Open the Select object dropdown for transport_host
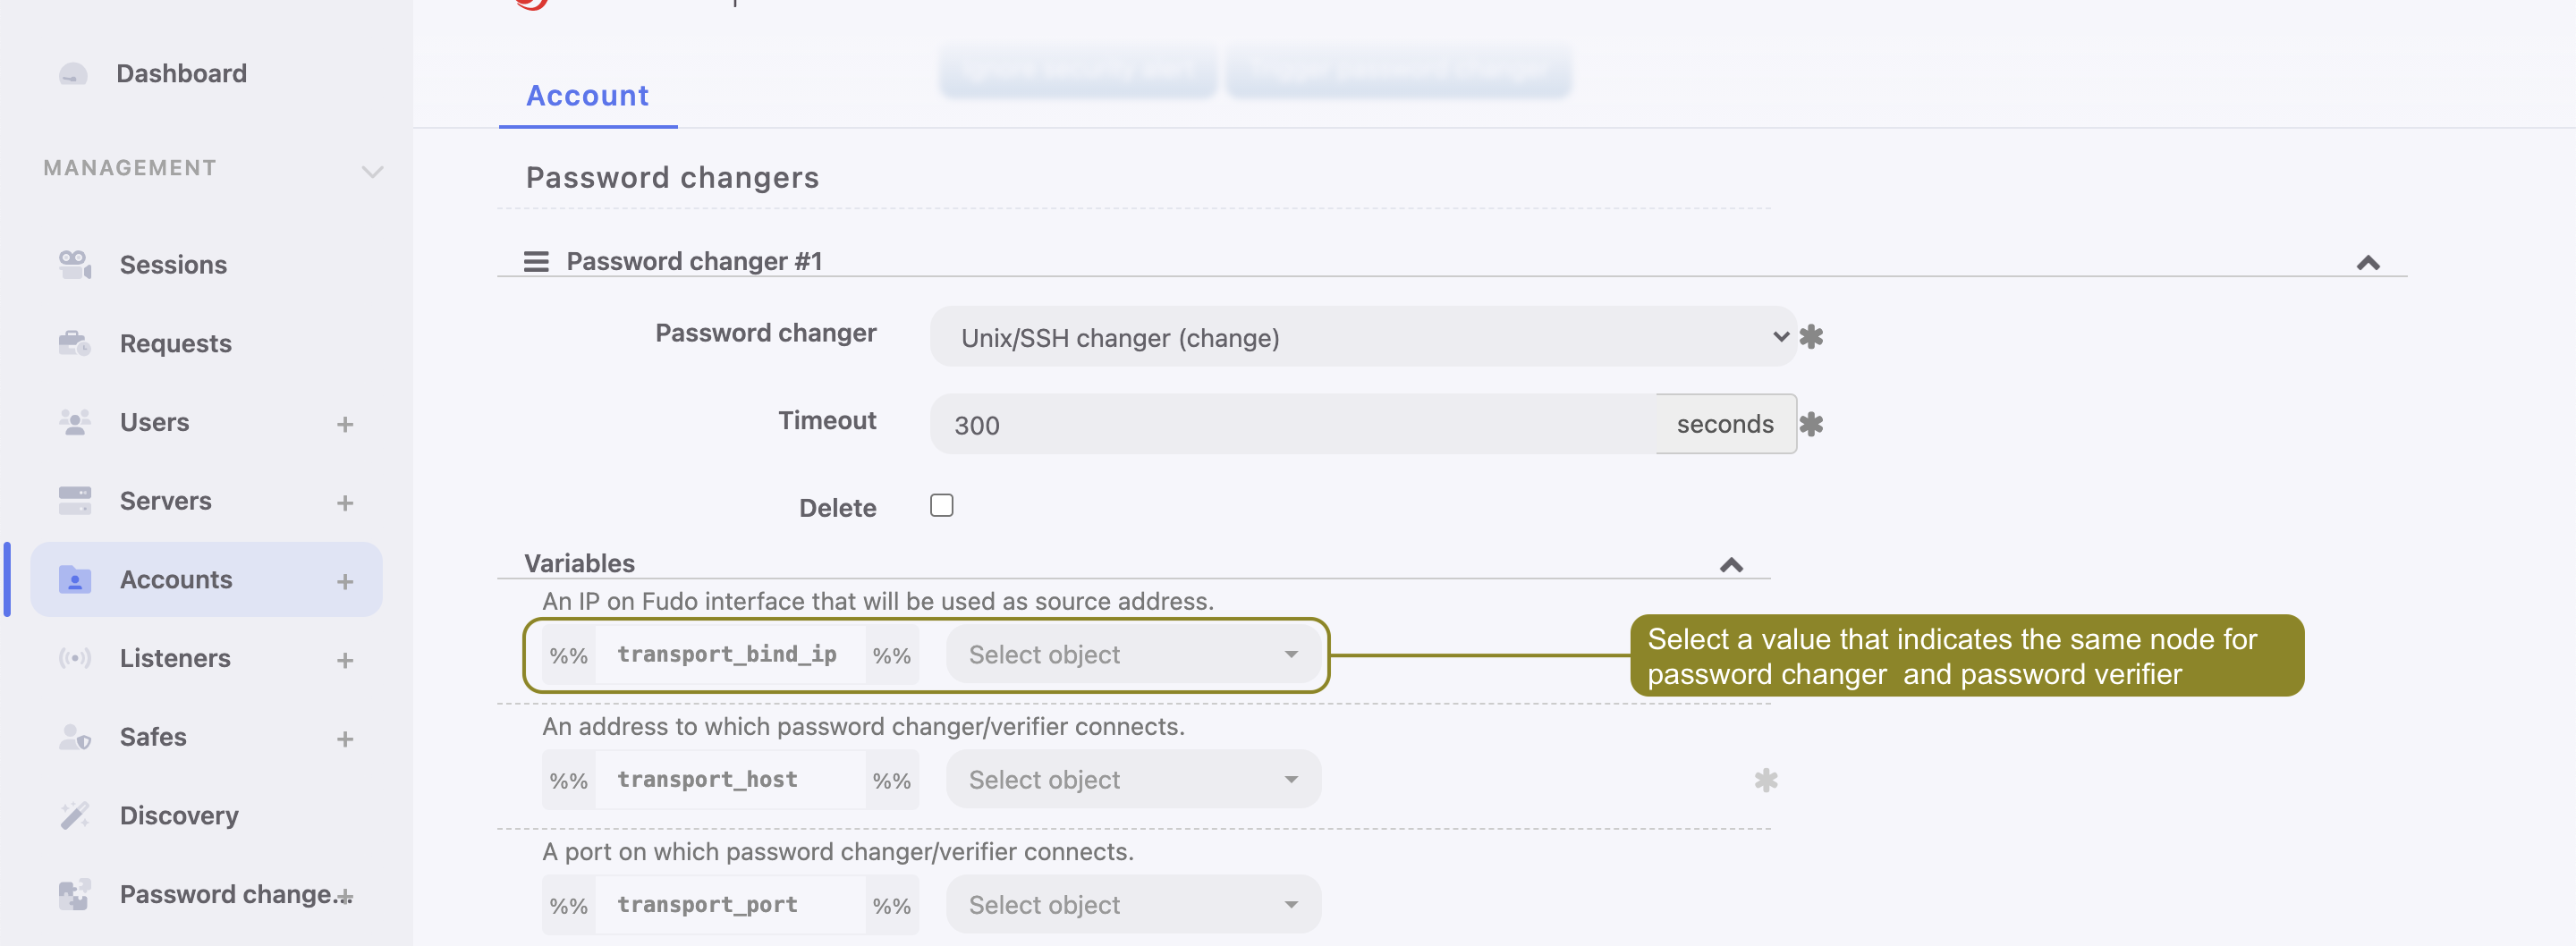Viewport: 2576px width, 946px height. 1132,779
